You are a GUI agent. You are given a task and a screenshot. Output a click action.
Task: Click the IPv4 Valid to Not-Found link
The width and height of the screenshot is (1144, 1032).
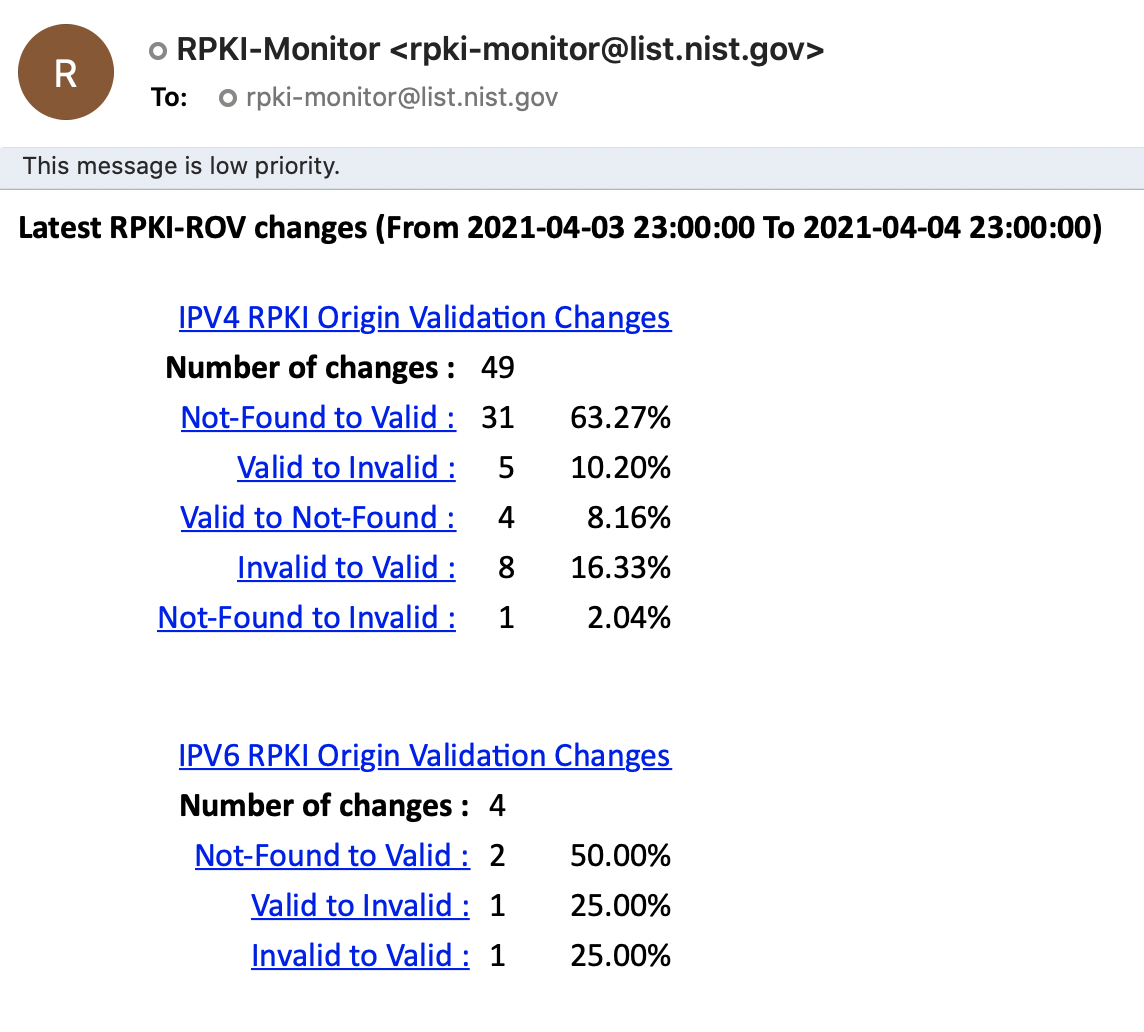(317, 517)
